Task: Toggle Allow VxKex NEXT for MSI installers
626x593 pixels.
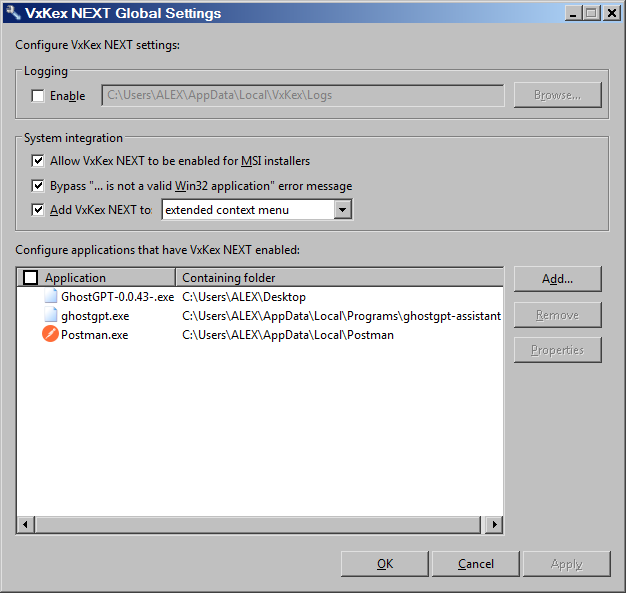Action: pos(38,161)
